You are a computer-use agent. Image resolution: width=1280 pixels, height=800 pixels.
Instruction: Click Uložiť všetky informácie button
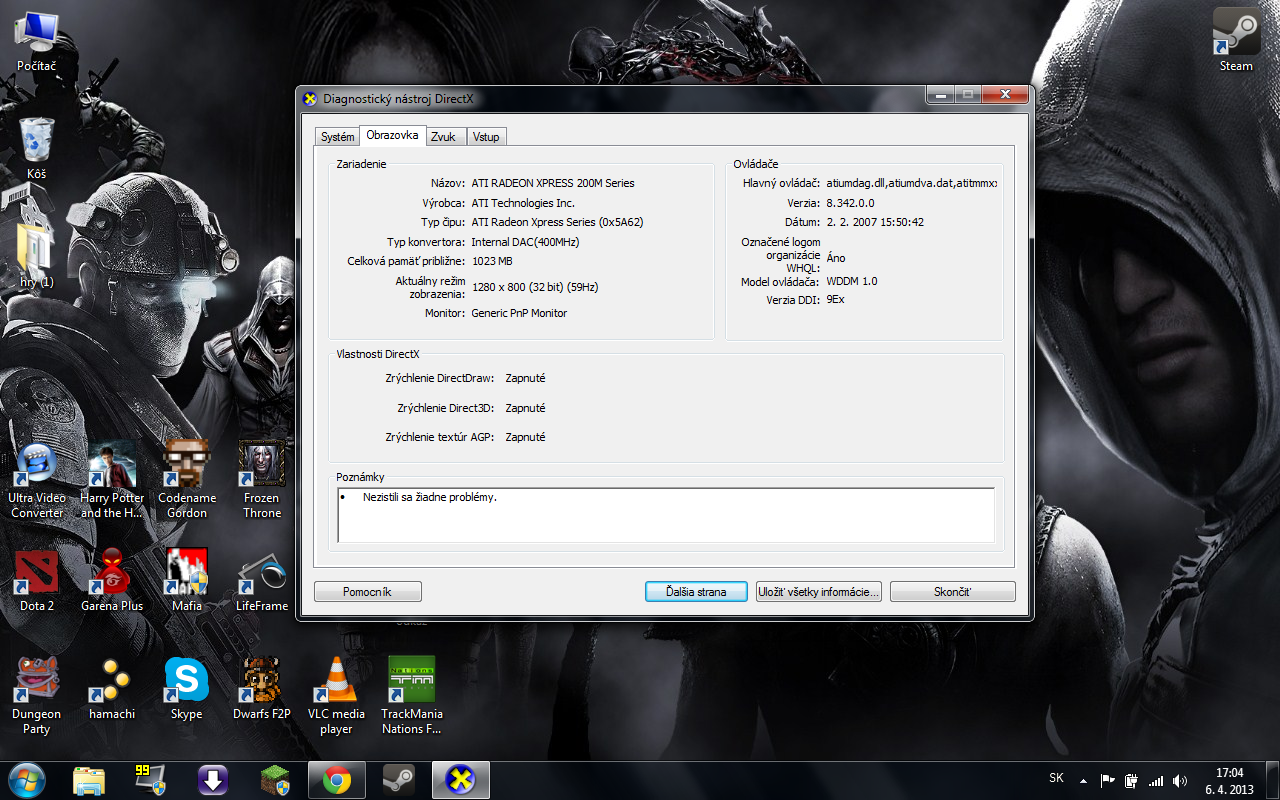click(819, 592)
